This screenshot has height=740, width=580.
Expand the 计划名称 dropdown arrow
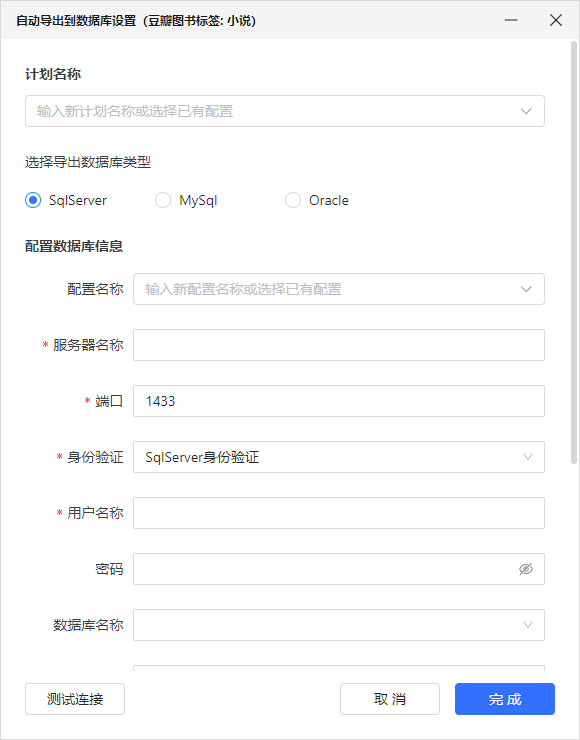[x=526, y=111]
